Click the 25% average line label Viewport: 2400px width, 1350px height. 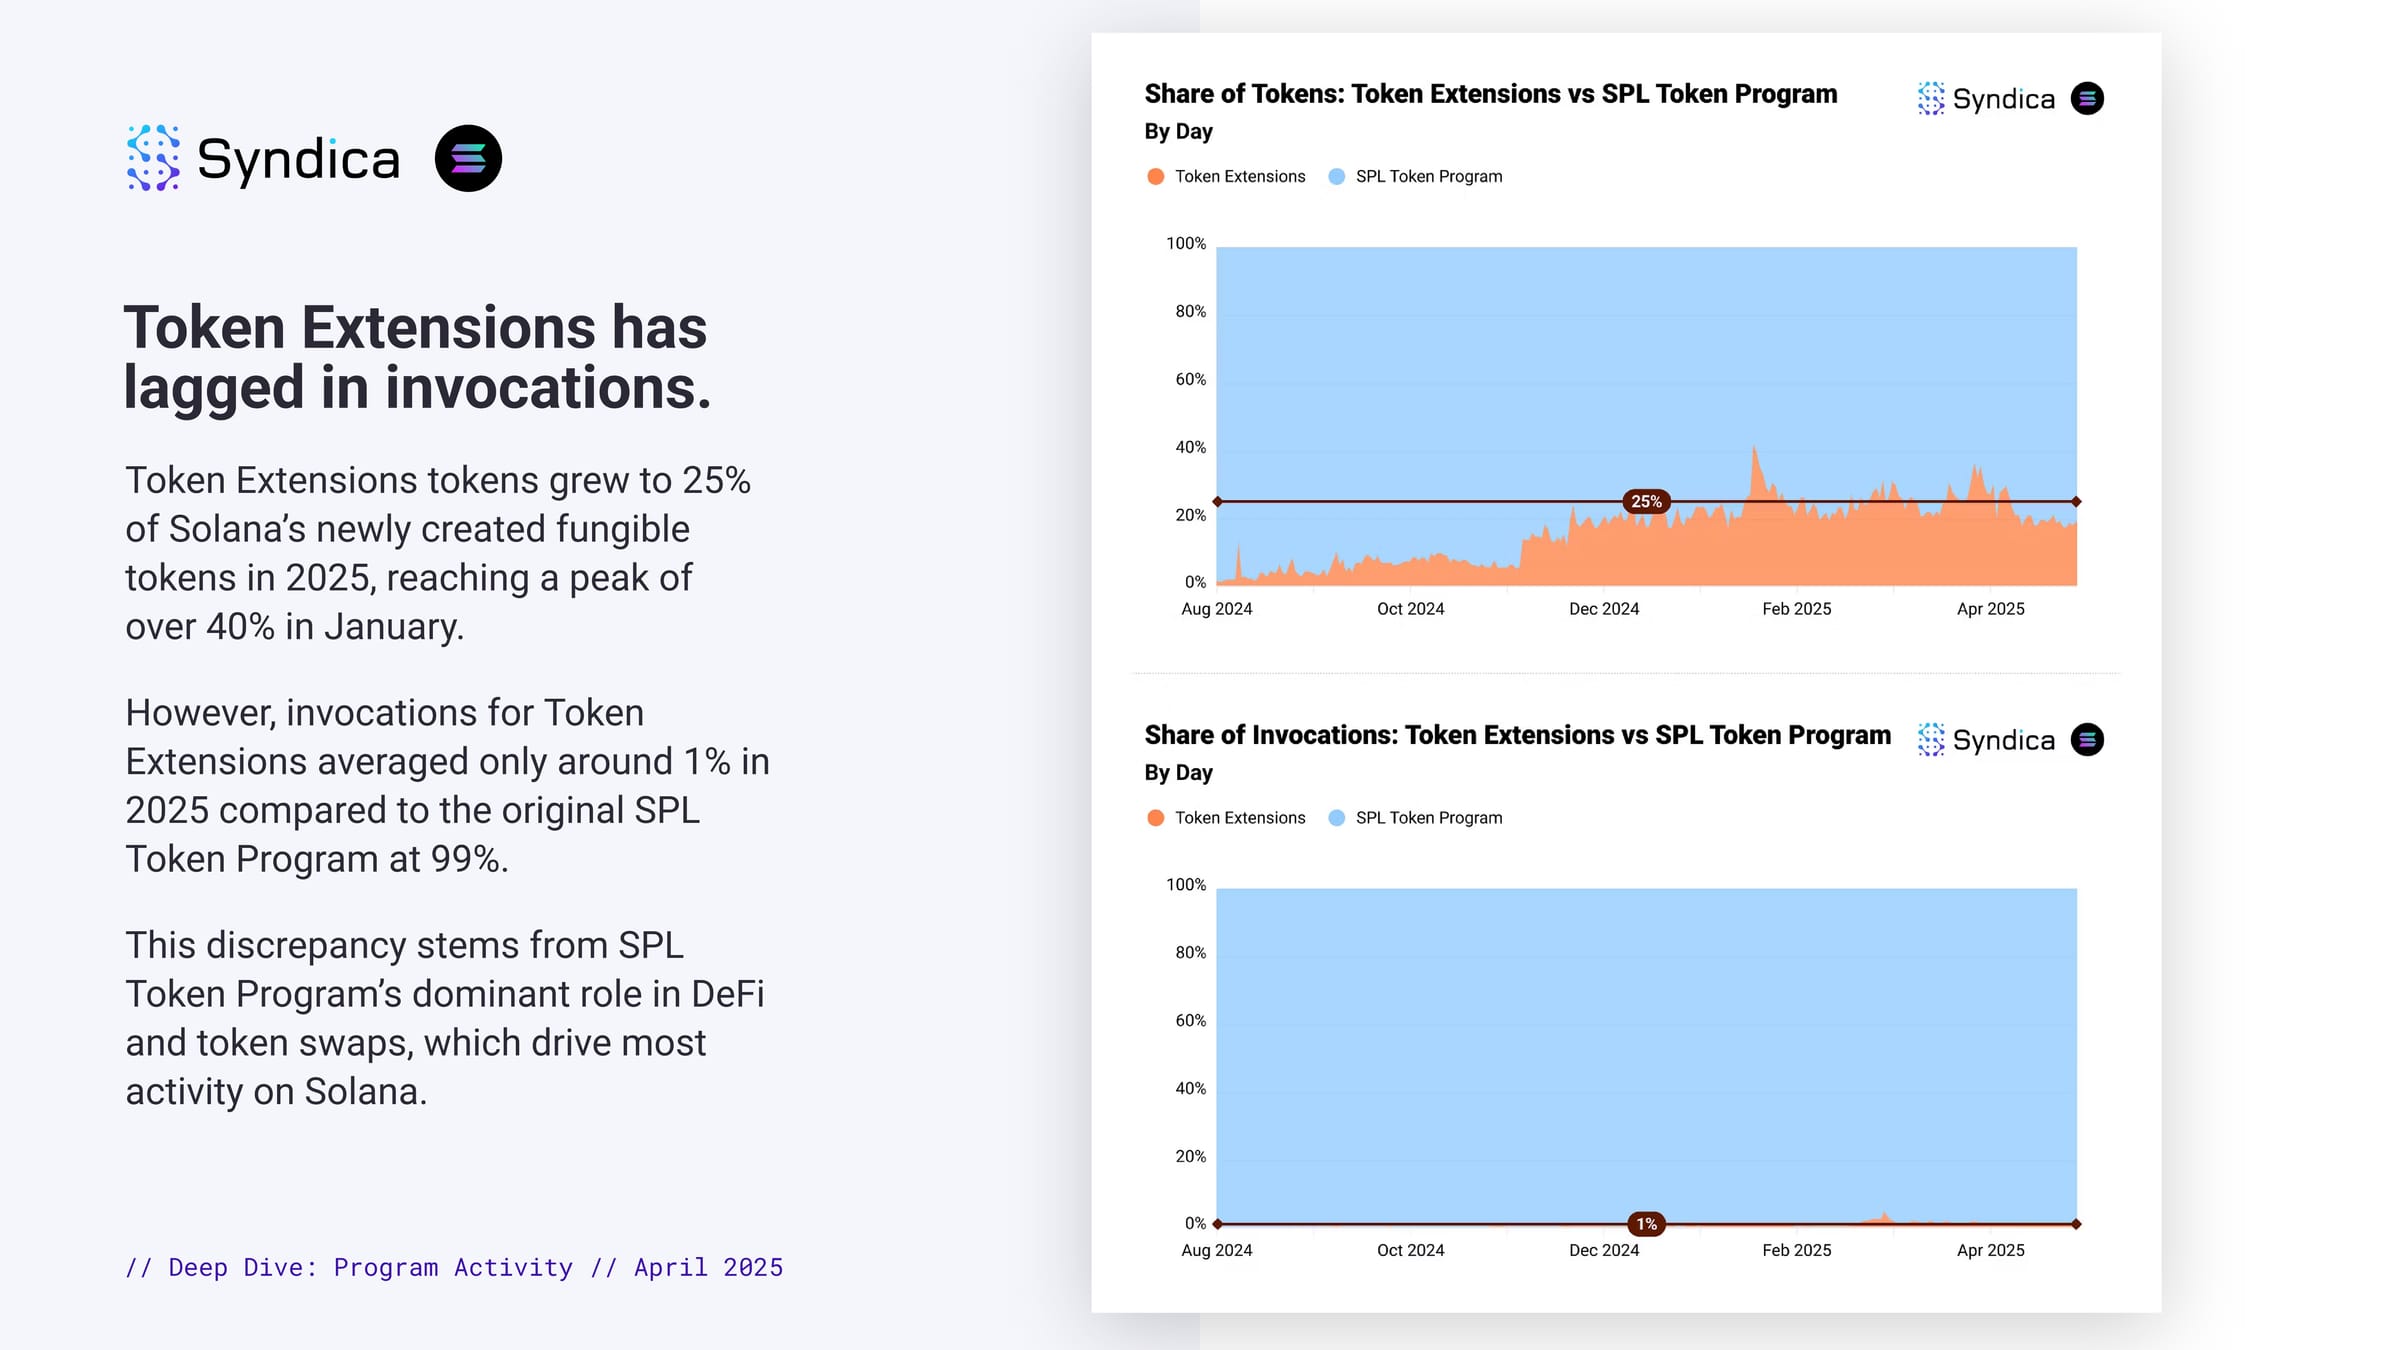pos(1646,501)
